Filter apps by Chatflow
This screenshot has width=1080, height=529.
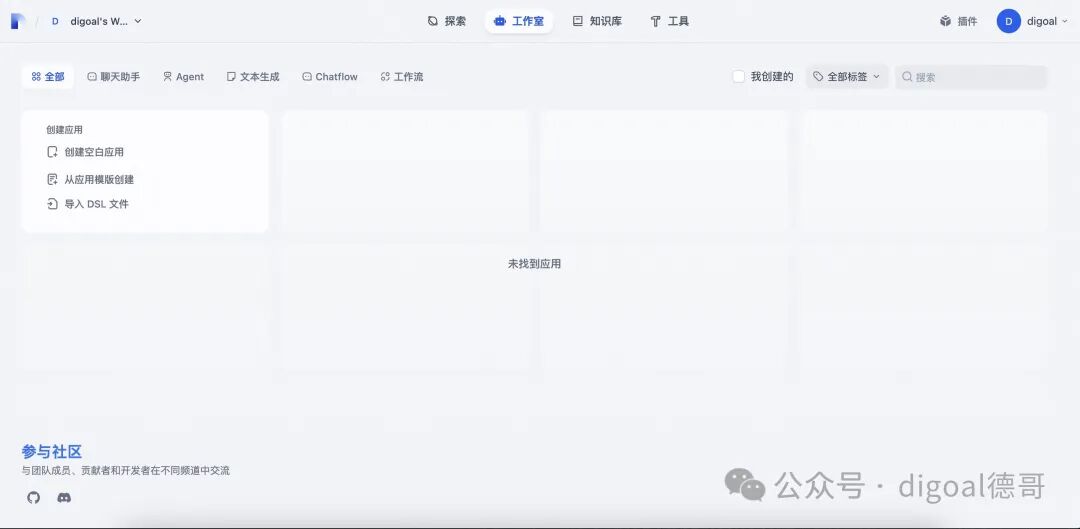[x=330, y=77]
